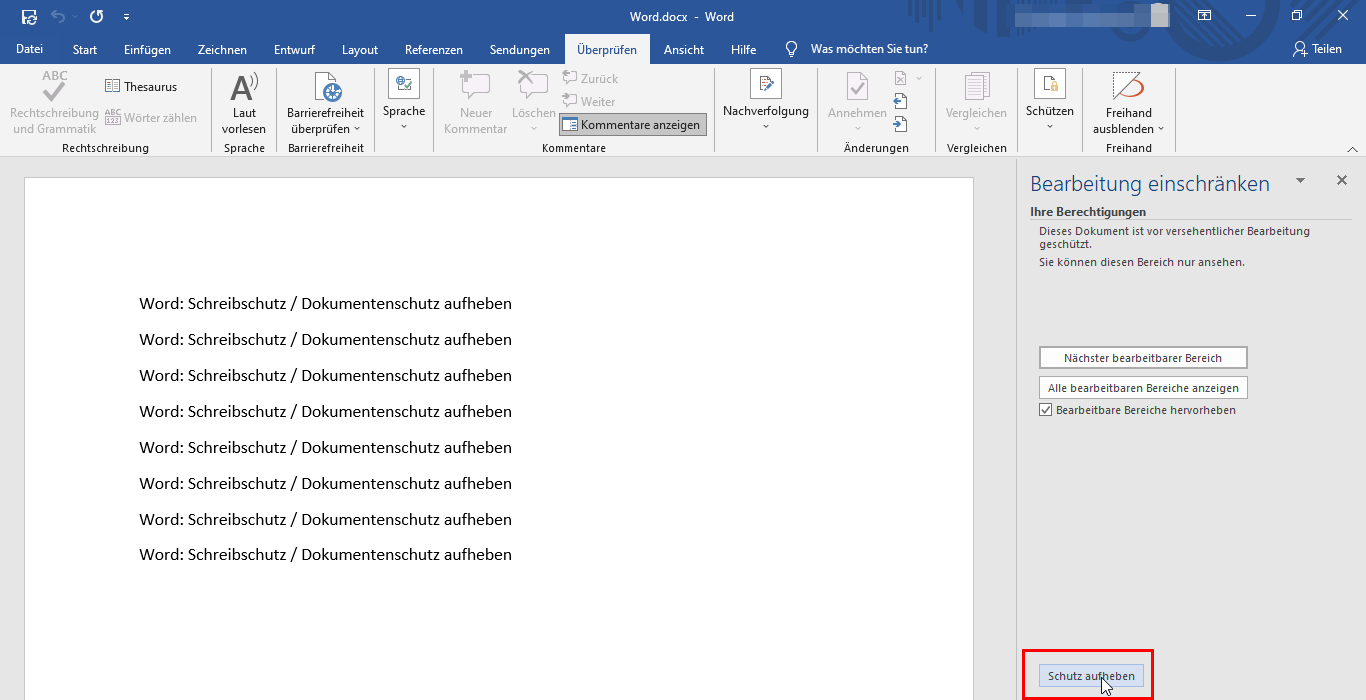Click the Barrierefreiheit überprüfen document icon
Viewport: 1366px width, 700px height.
pos(327,87)
